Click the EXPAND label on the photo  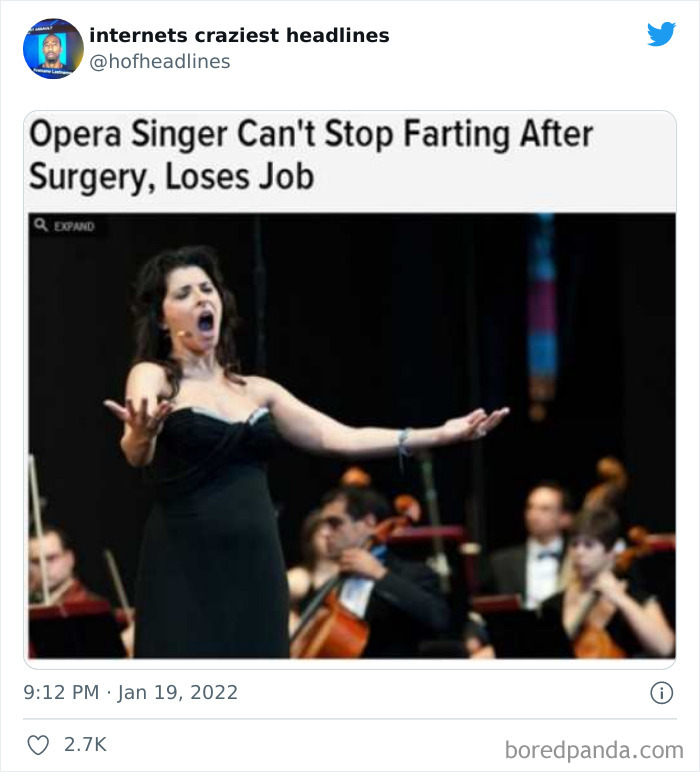(76, 227)
